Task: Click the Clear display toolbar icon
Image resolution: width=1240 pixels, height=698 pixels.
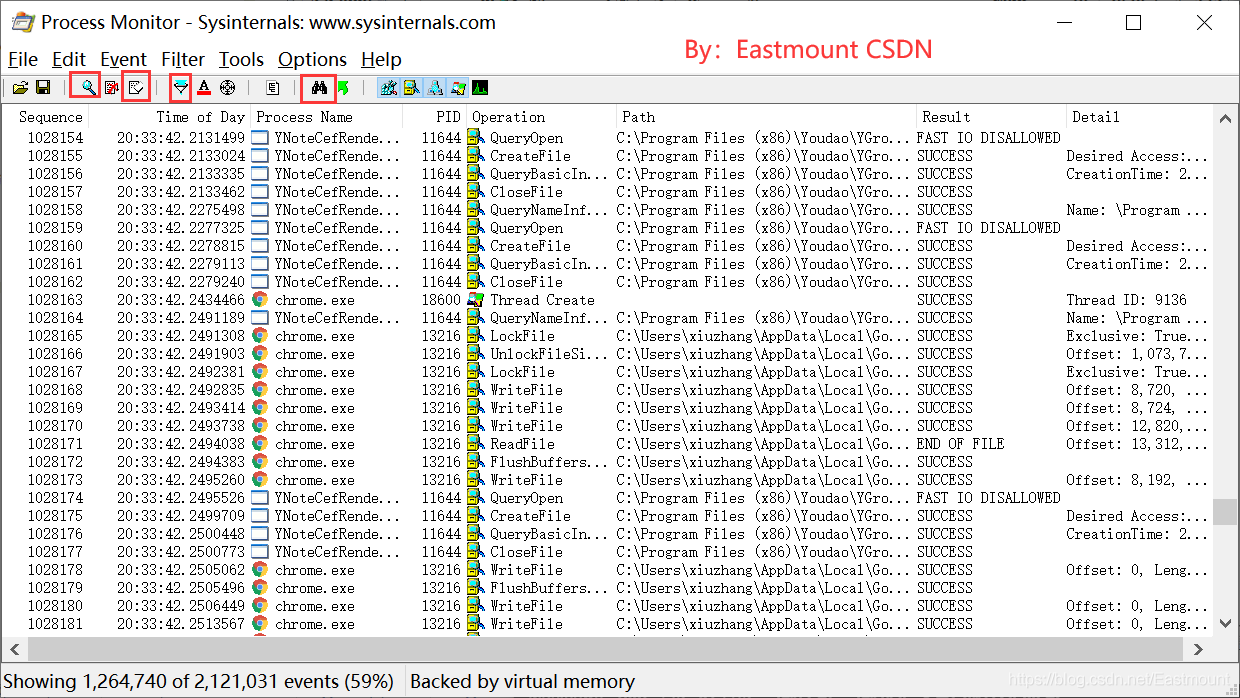Action: coord(135,88)
